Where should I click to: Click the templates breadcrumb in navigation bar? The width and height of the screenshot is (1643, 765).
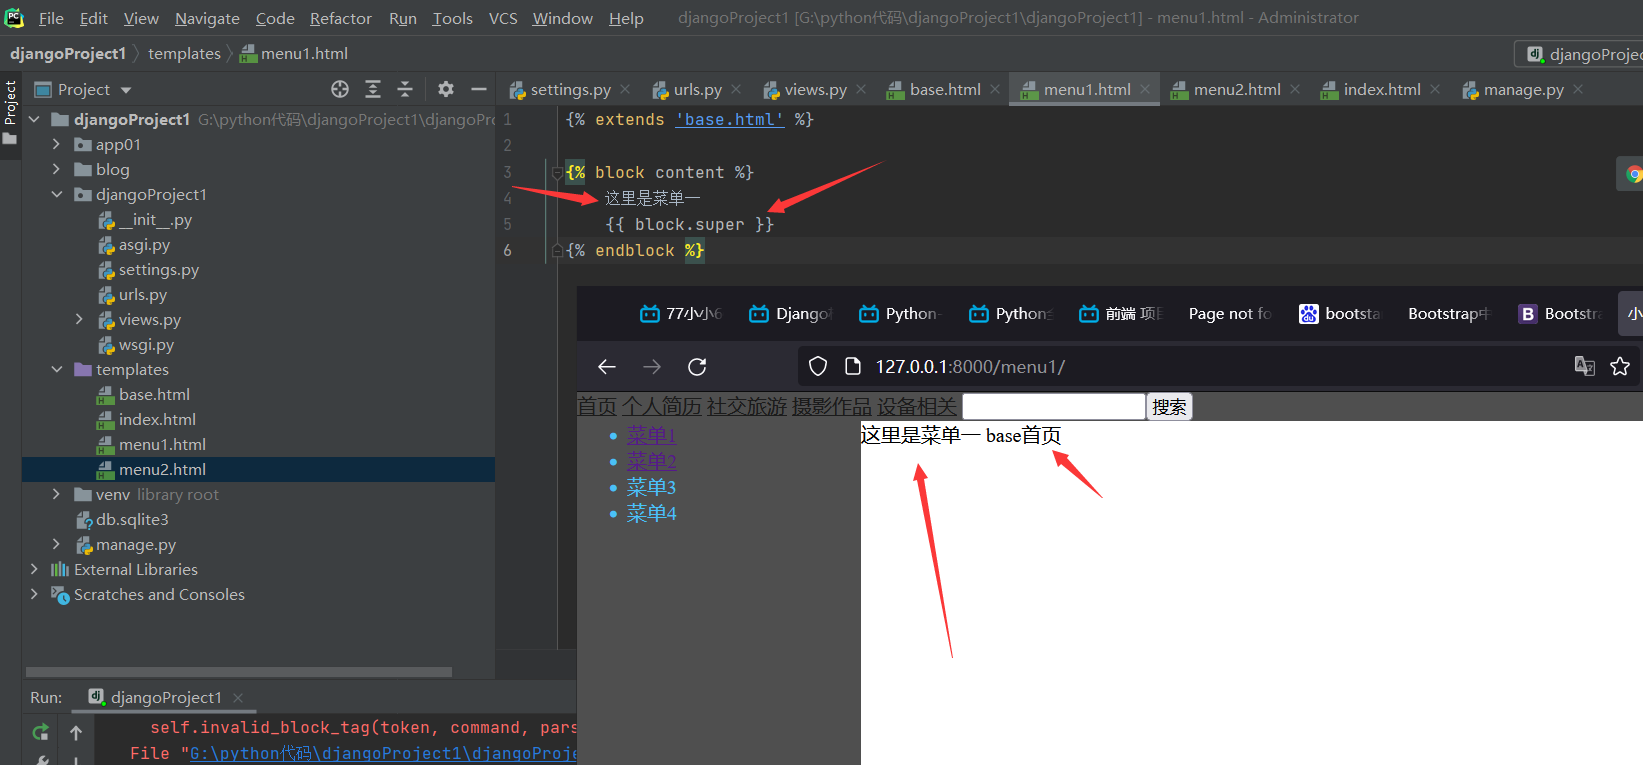184,53
